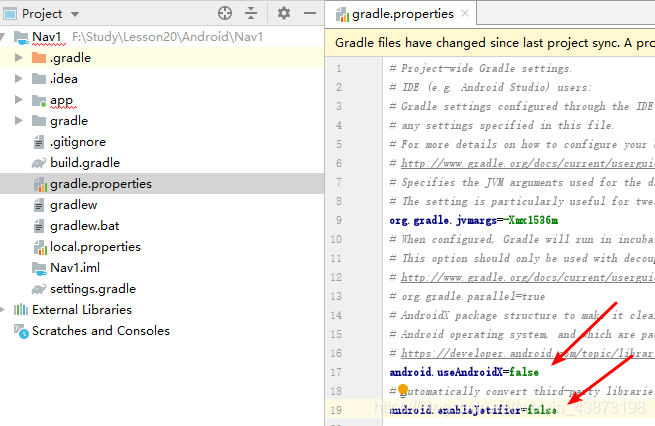Click line number 9 in gutter
This screenshot has width=655, height=426.
(338, 220)
